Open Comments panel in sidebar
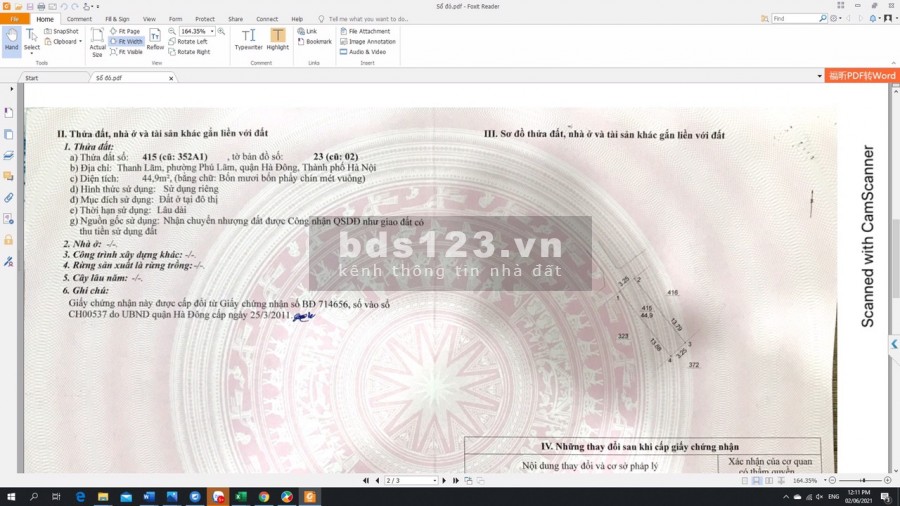900x506 pixels. [9, 176]
